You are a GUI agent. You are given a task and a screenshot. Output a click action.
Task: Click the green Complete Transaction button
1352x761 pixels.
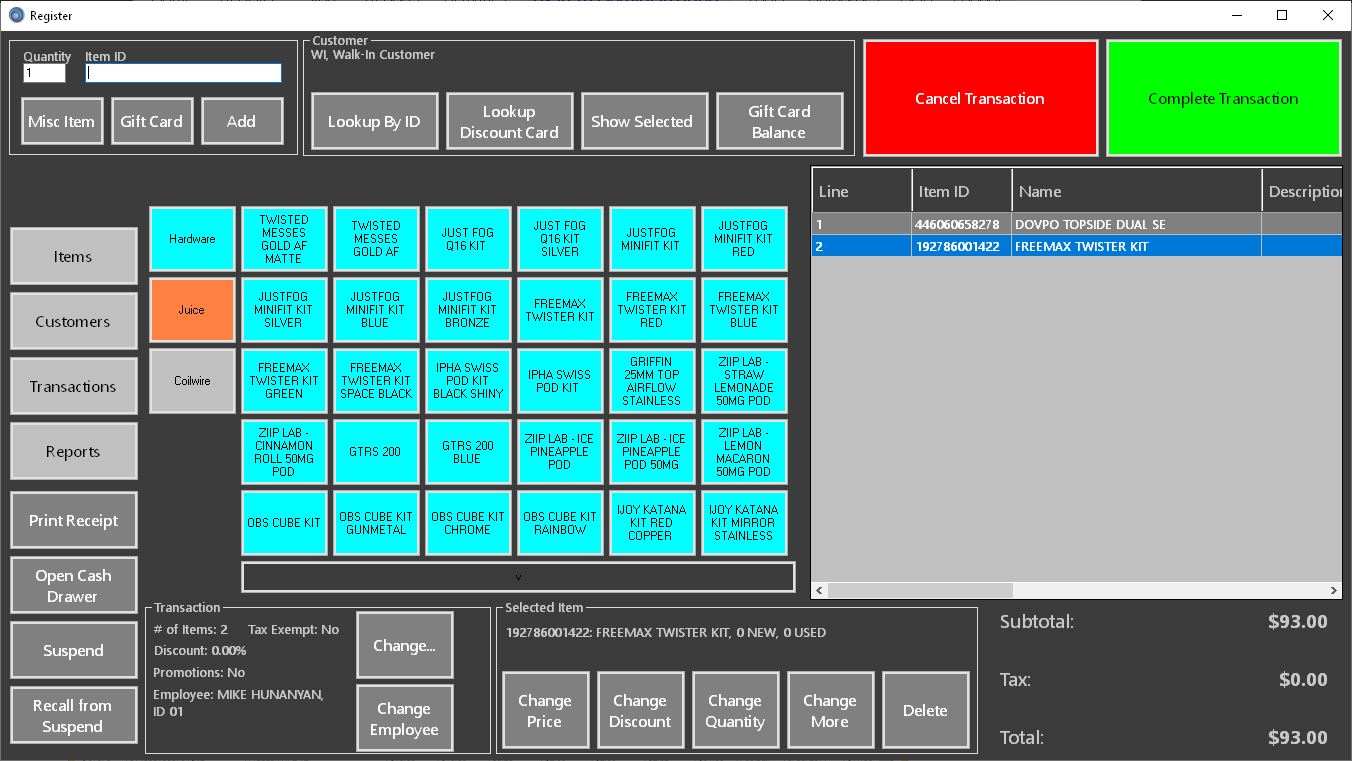[1223, 98]
